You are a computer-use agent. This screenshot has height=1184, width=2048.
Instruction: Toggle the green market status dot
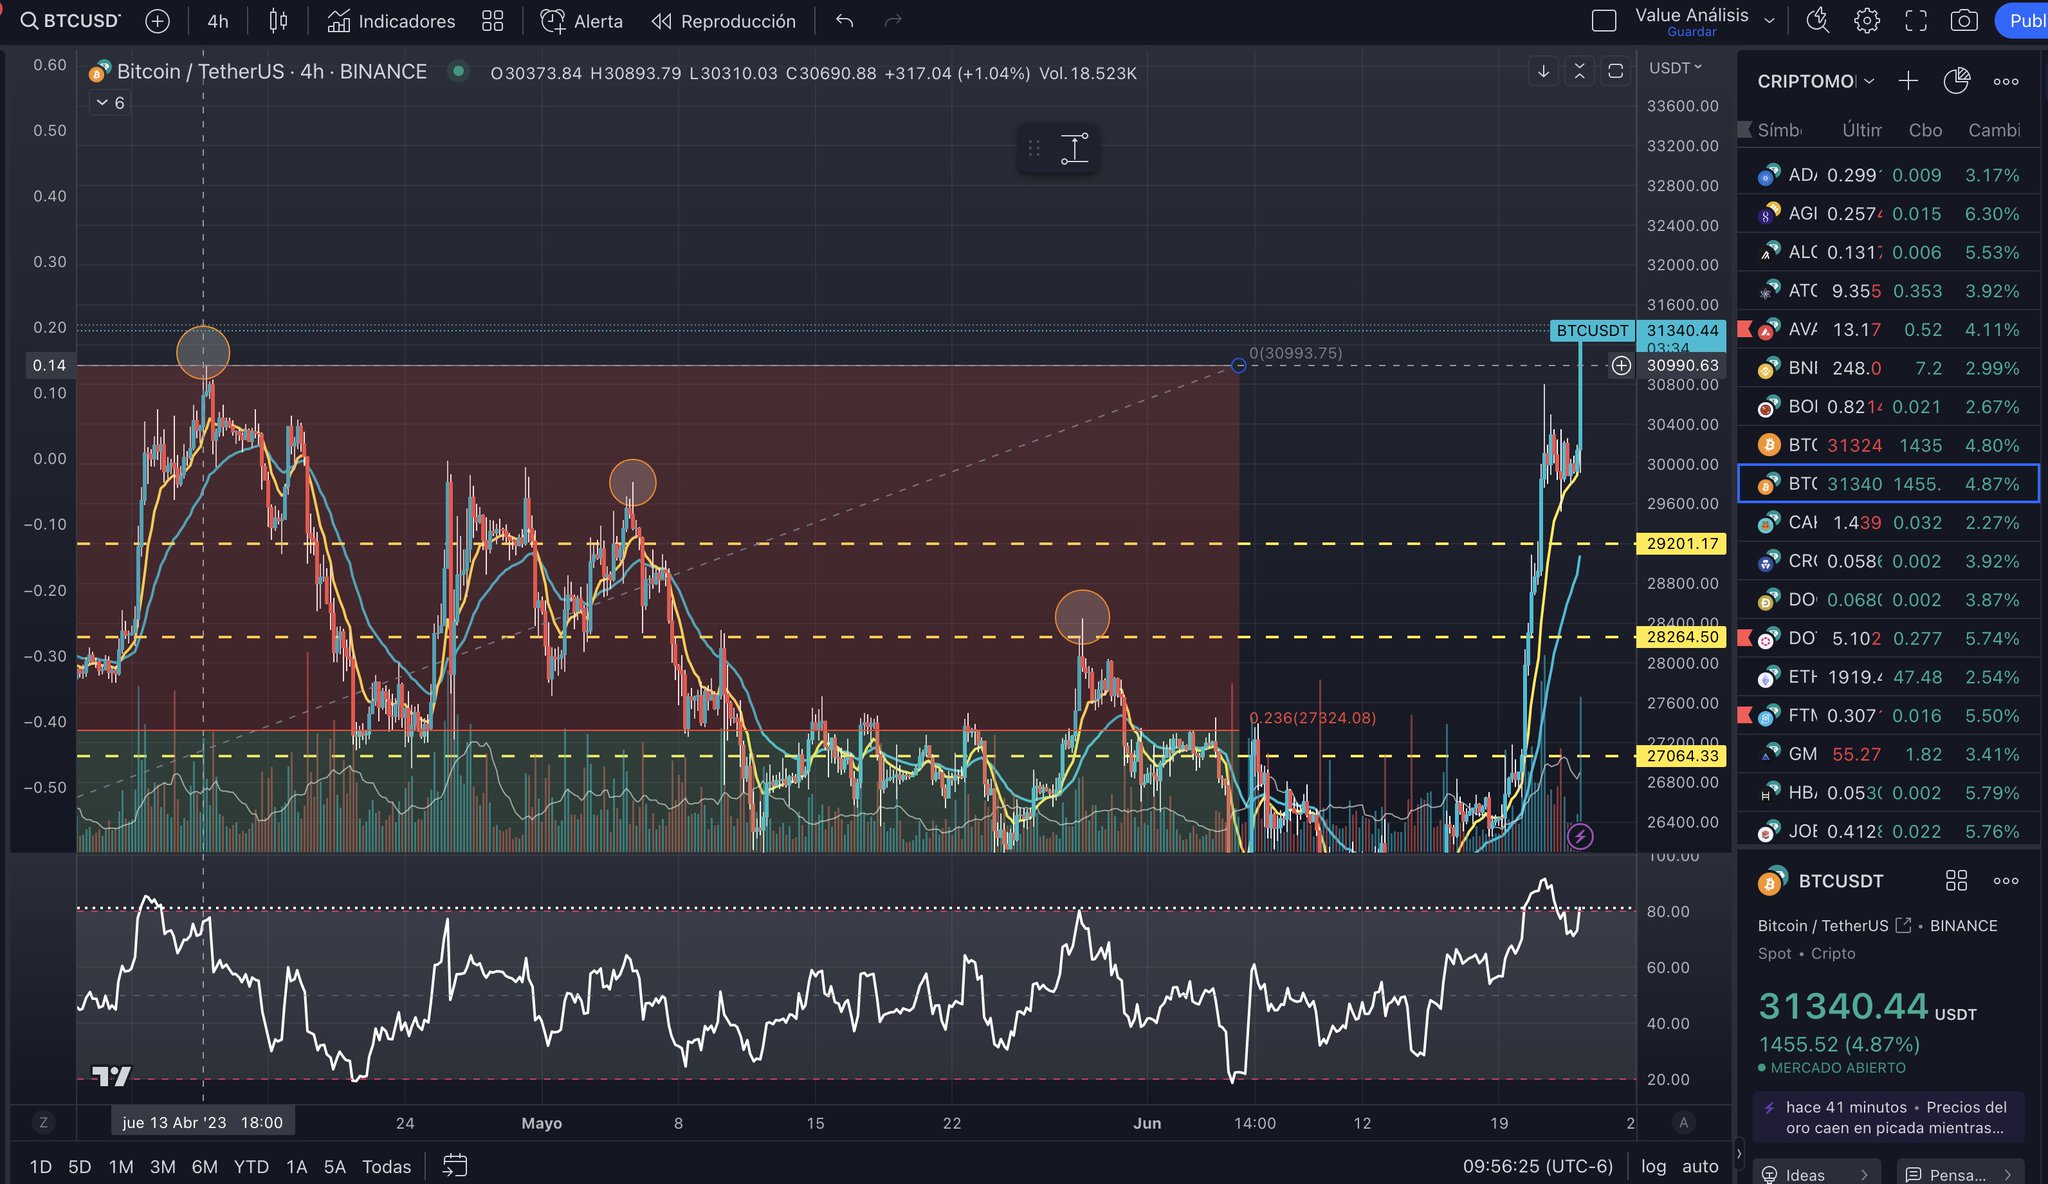pyautogui.click(x=458, y=71)
